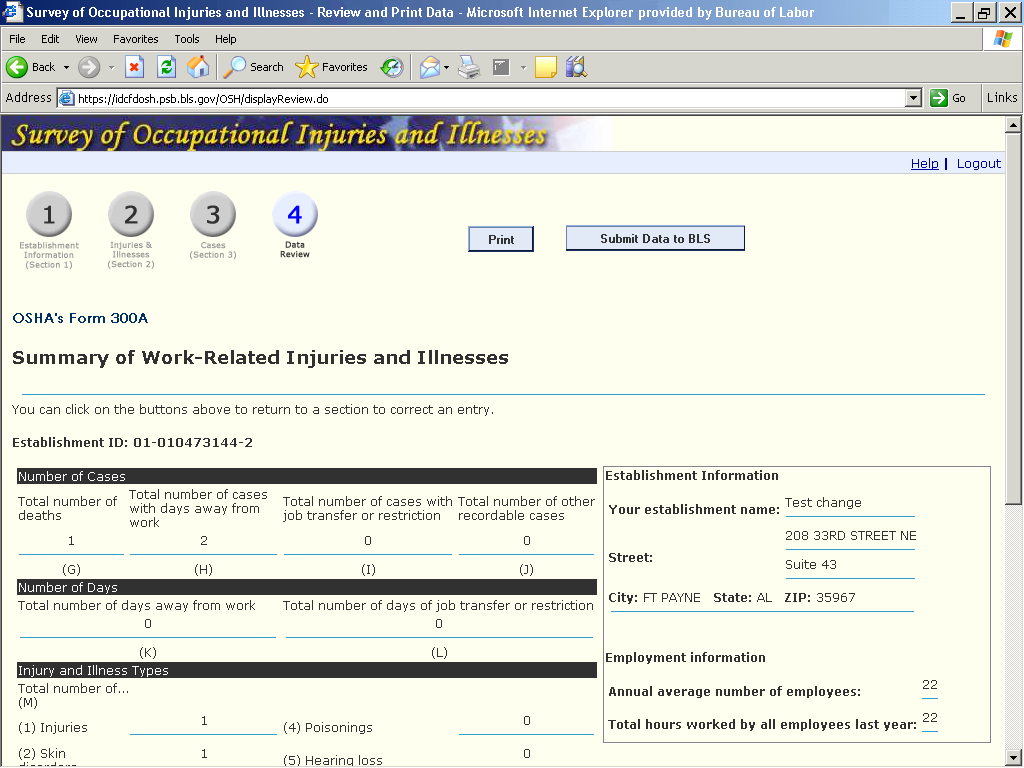Return to step 1 Establishment Information
Screen dimensions: 1024x768
click(x=48, y=216)
